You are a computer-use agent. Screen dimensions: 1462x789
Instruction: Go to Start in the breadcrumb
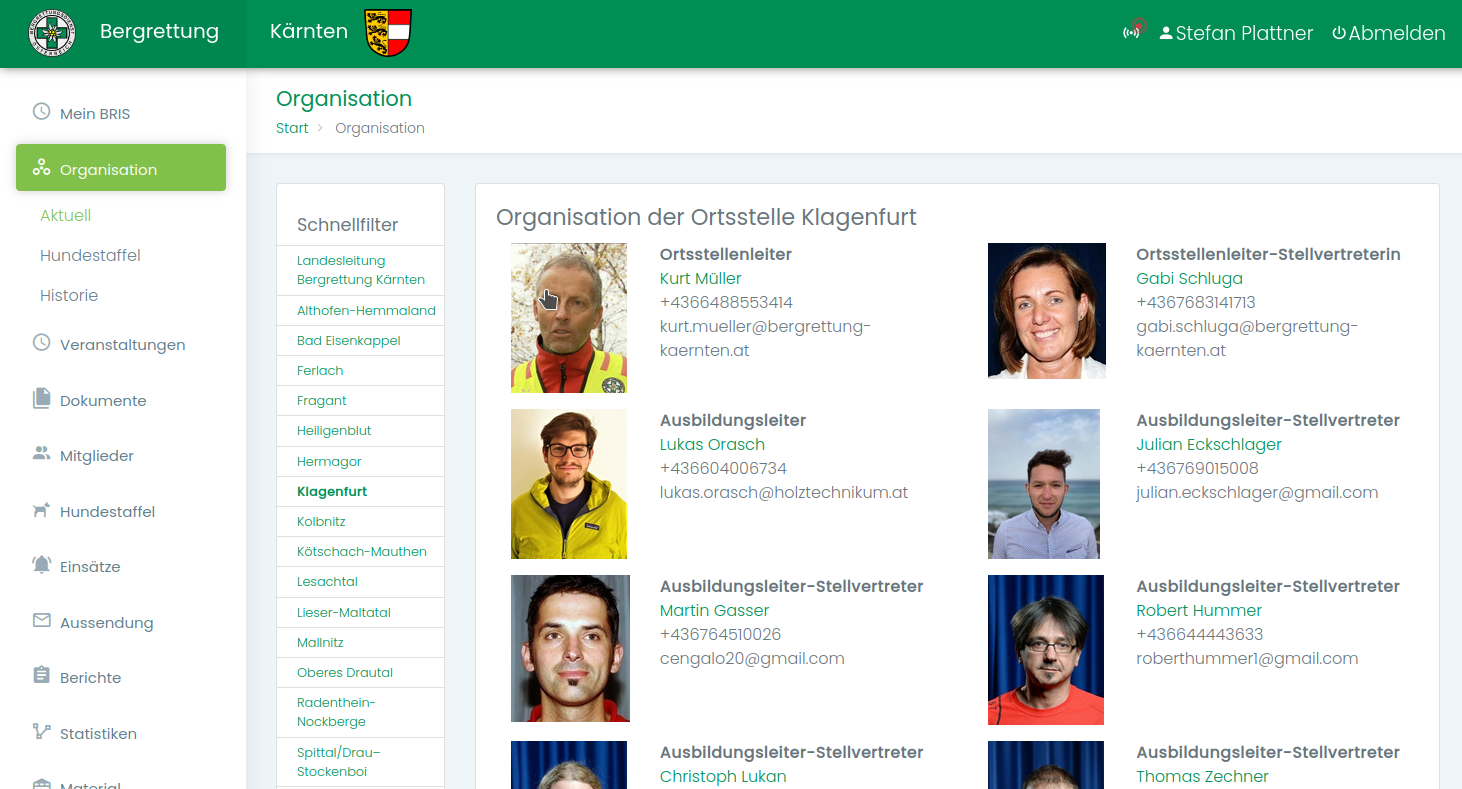(292, 128)
